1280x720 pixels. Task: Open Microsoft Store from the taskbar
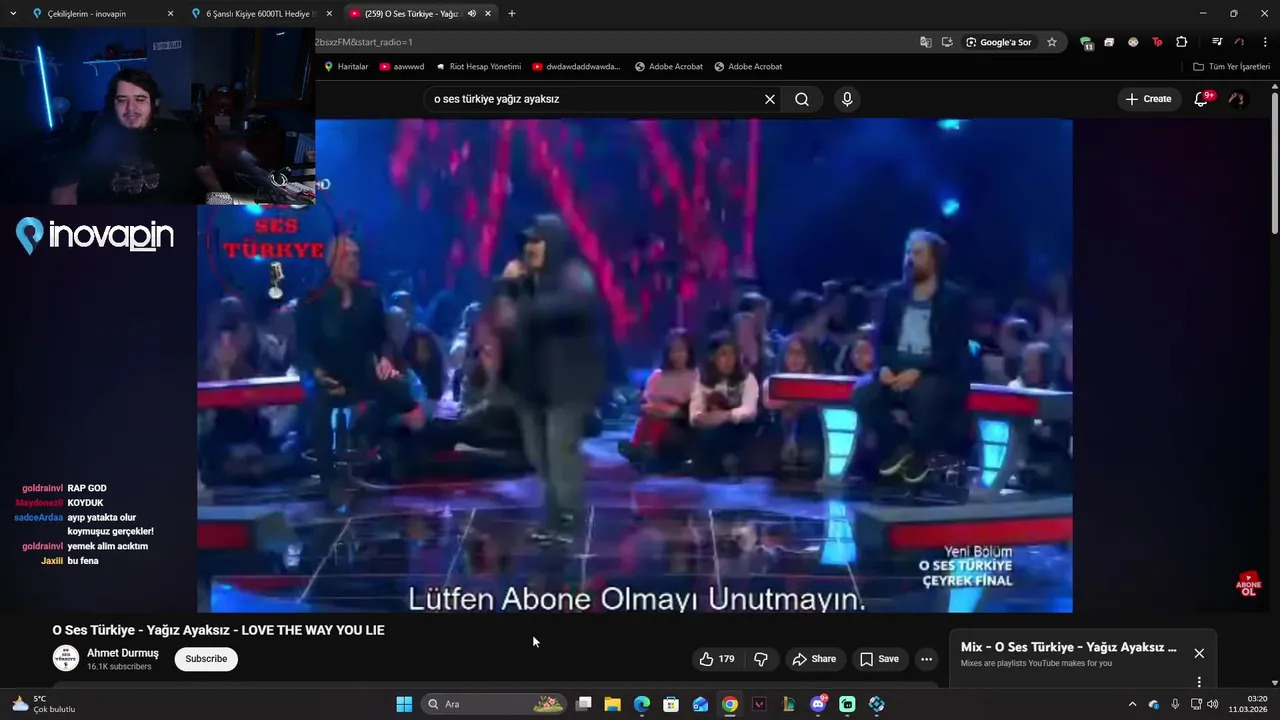tap(671, 704)
